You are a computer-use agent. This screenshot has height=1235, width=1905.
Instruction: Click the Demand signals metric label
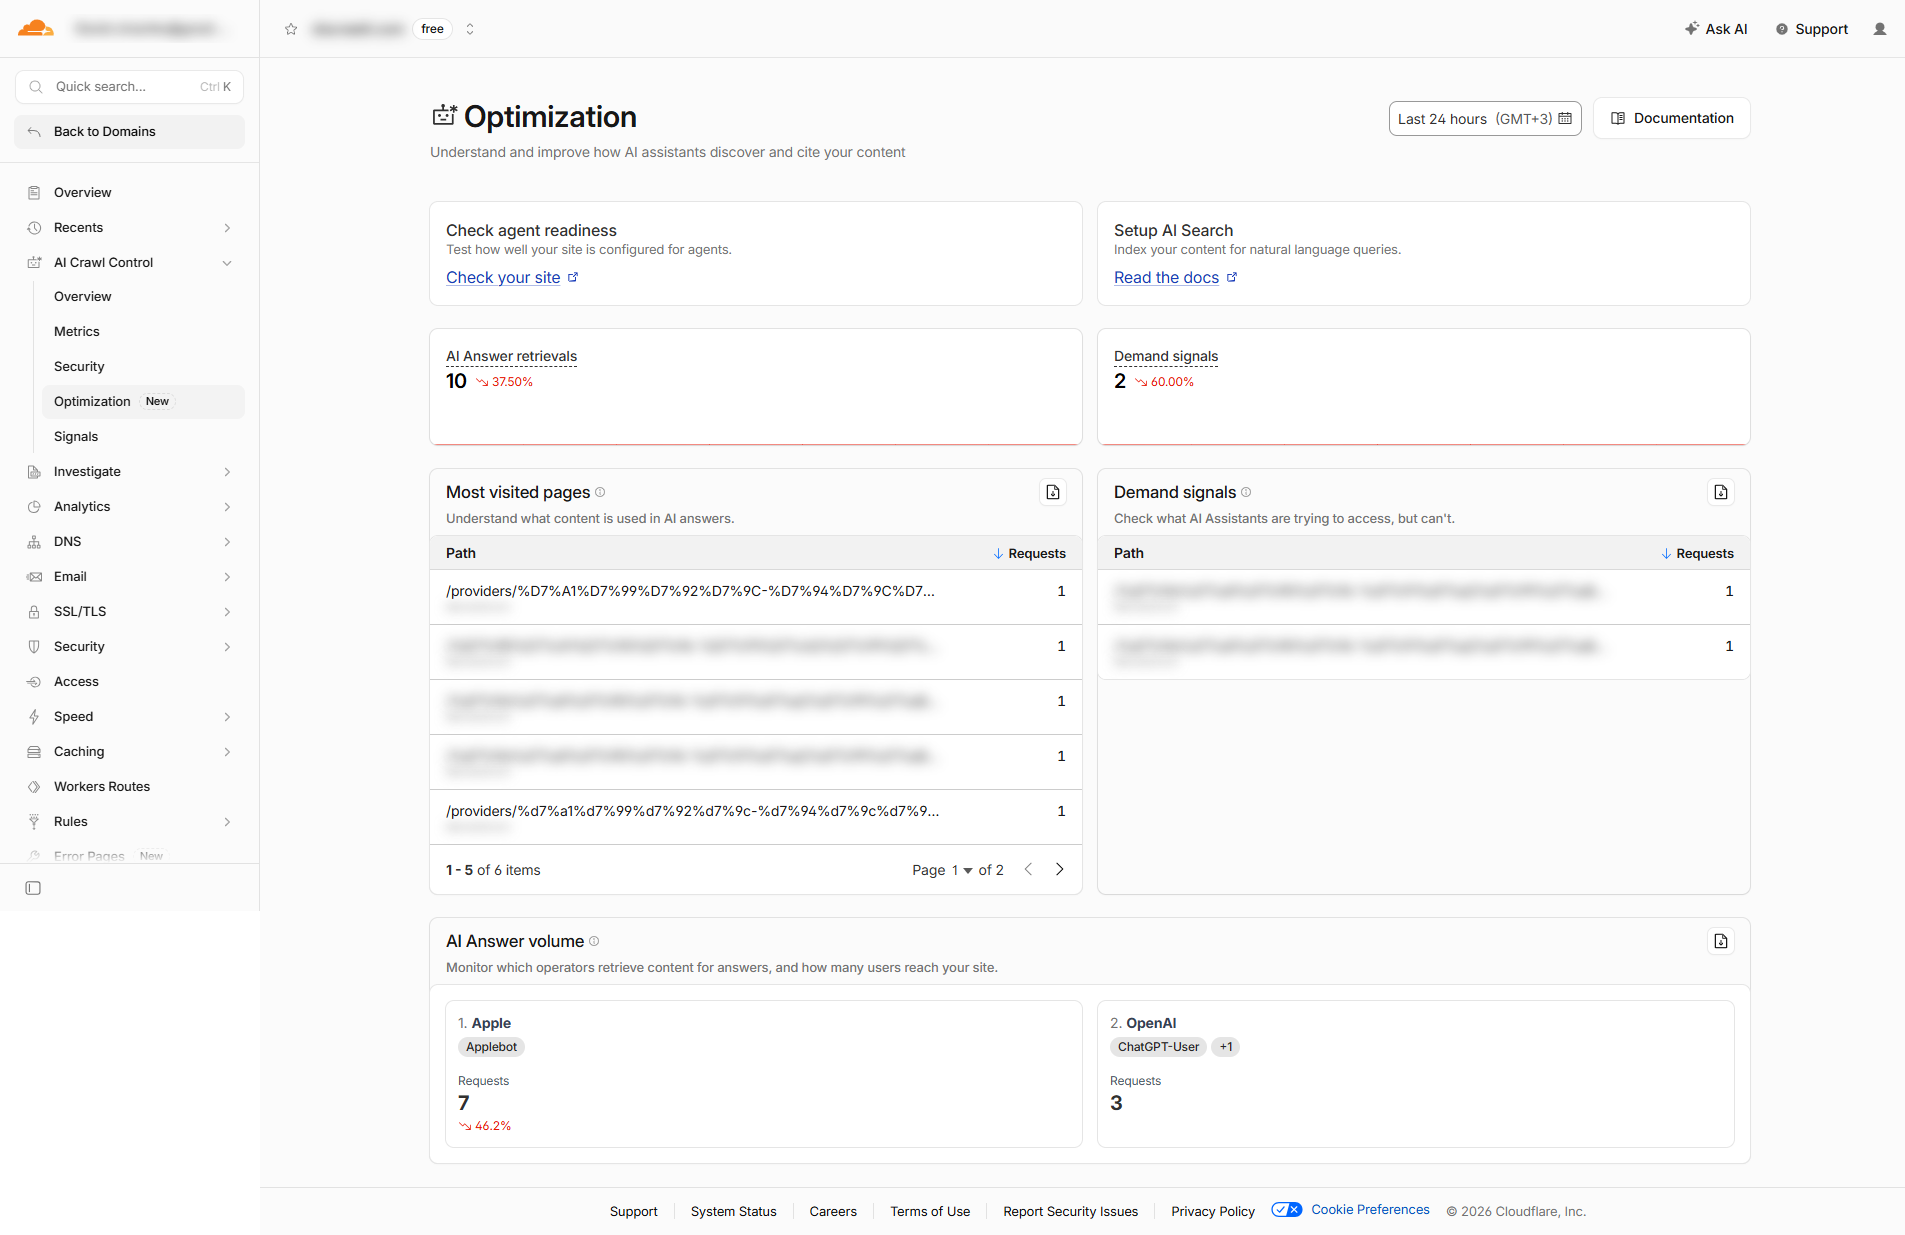pyautogui.click(x=1166, y=357)
